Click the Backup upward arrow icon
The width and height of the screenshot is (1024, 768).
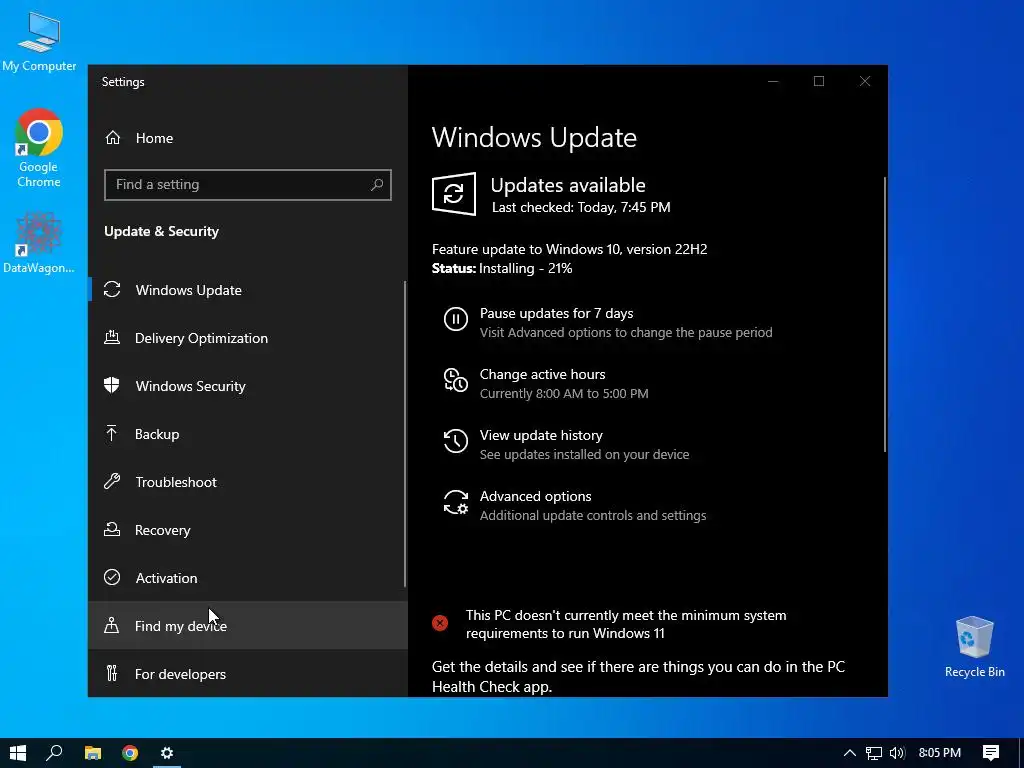click(x=112, y=434)
